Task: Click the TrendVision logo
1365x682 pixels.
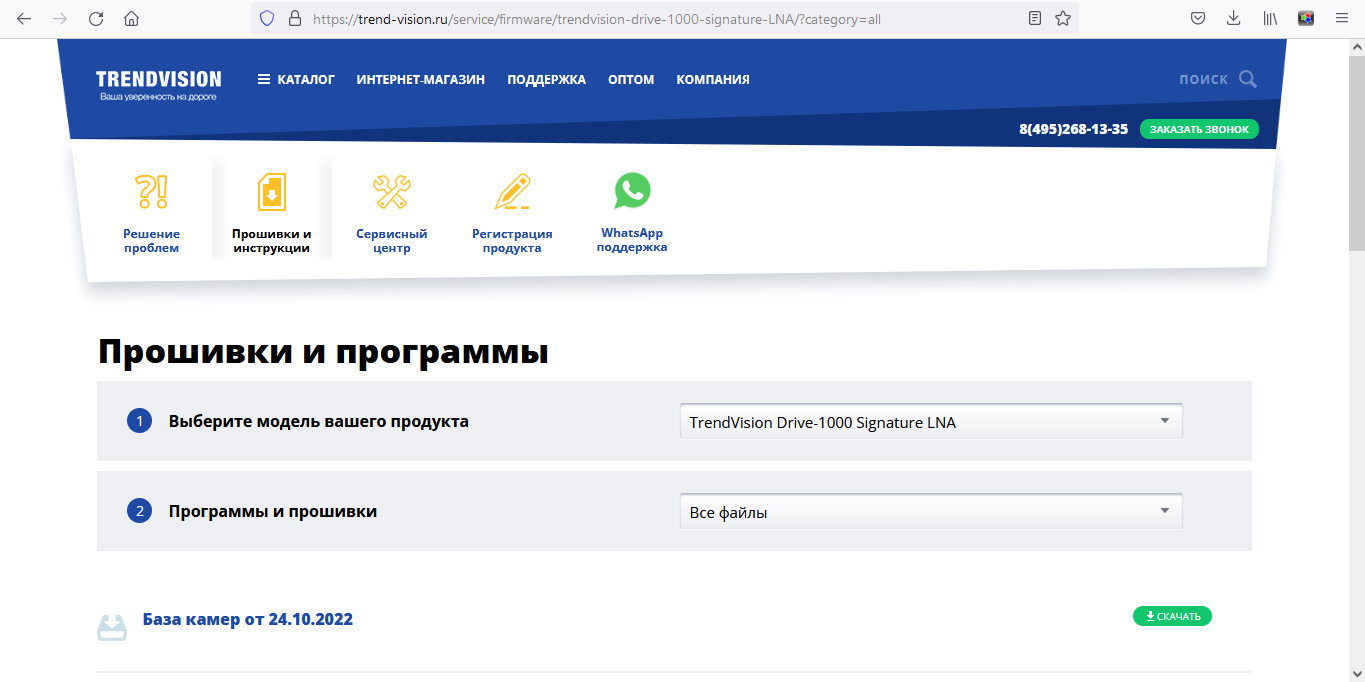Action: pos(158,84)
